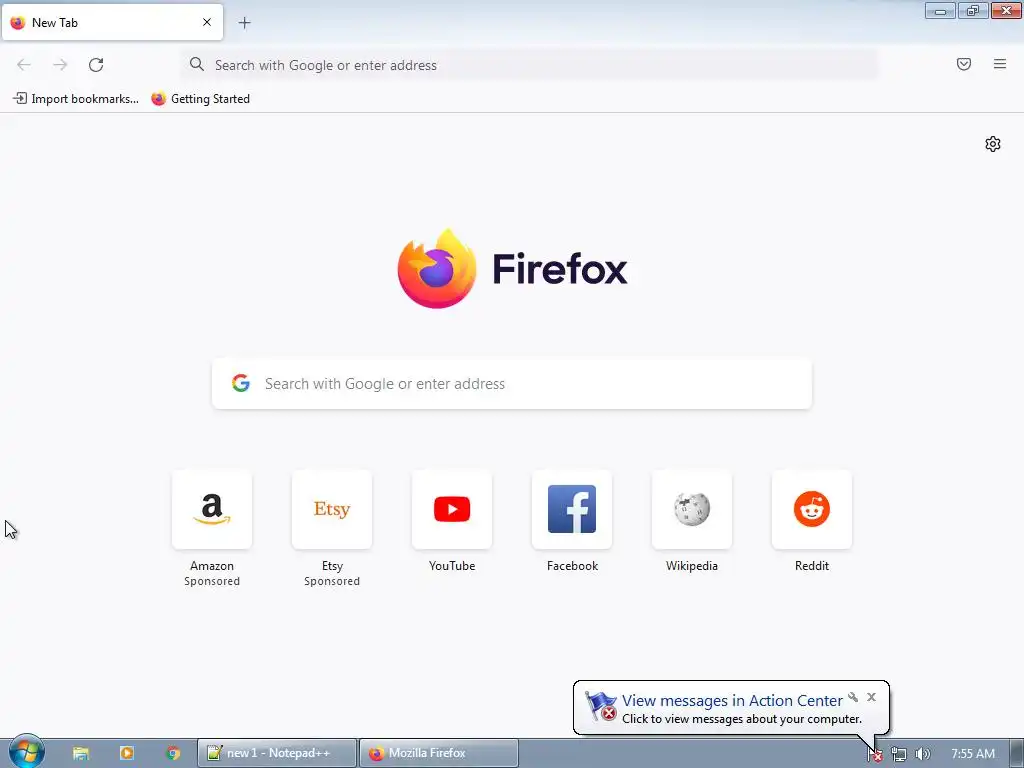Open the Facebook shortcut tile
Image resolution: width=1024 pixels, height=768 pixels.
click(572, 509)
